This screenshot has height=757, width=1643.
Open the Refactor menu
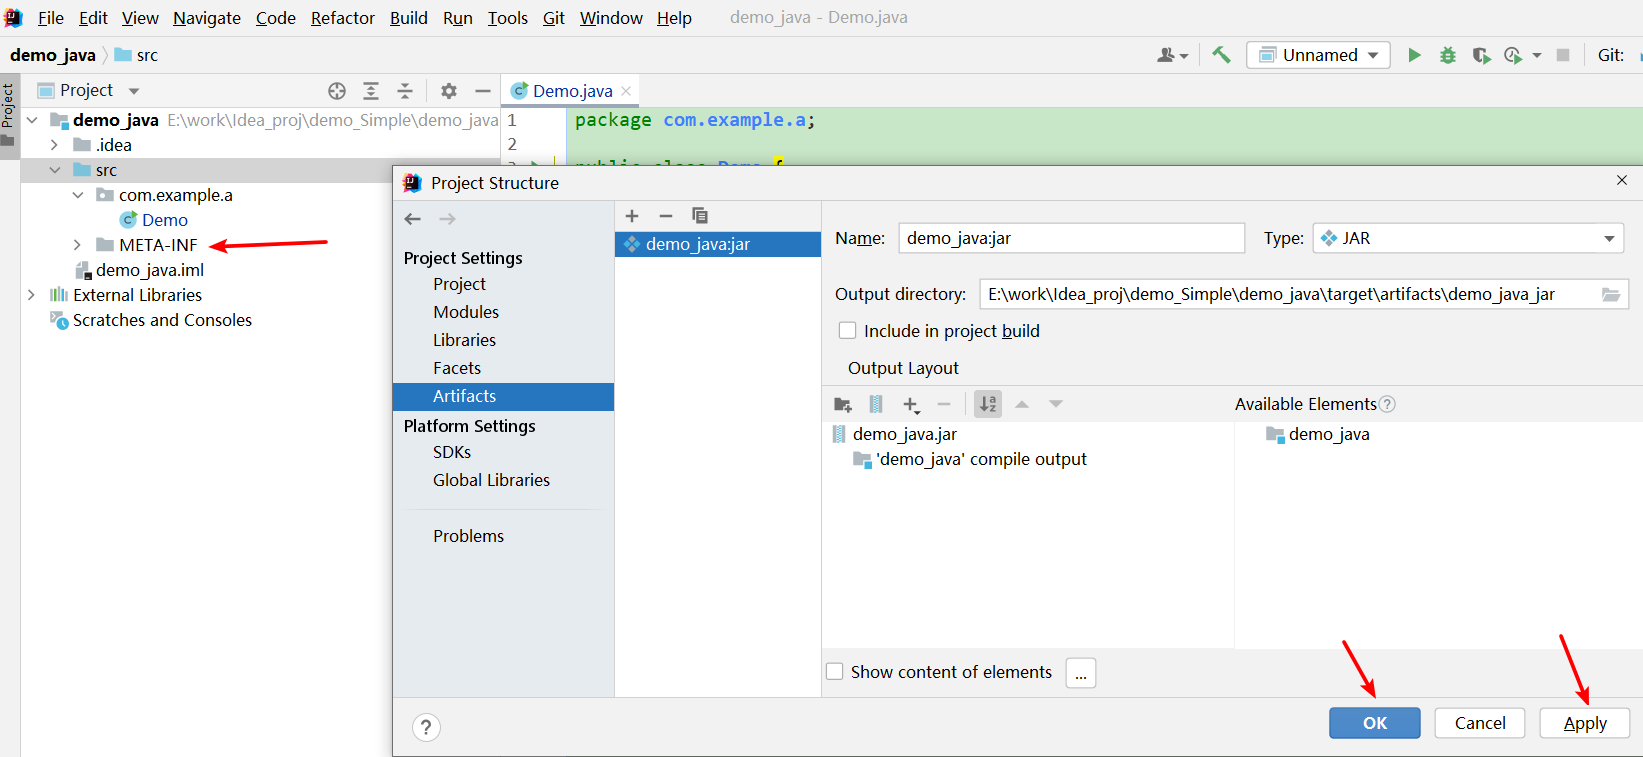(343, 18)
